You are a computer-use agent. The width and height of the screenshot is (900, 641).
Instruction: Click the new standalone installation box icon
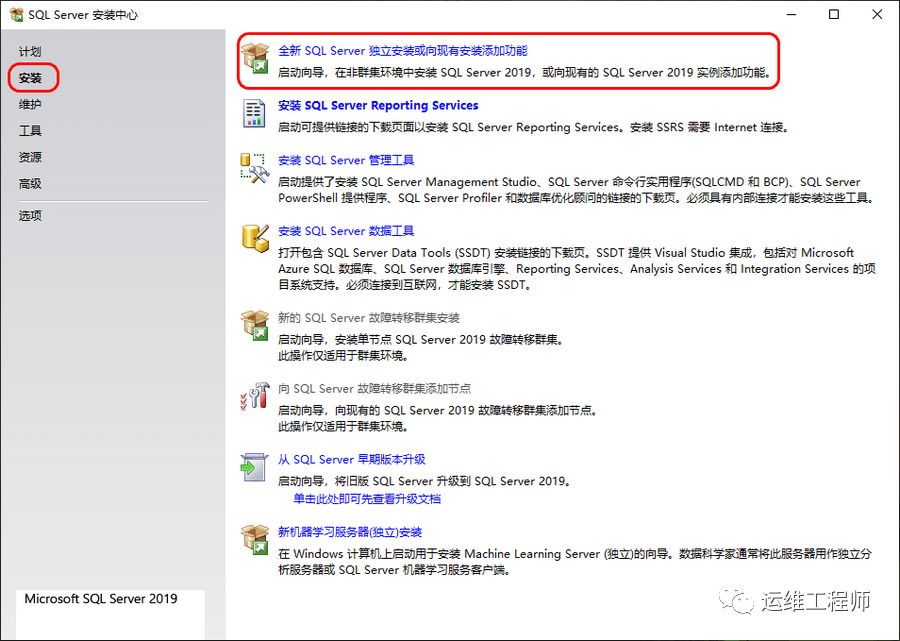(255, 59)
